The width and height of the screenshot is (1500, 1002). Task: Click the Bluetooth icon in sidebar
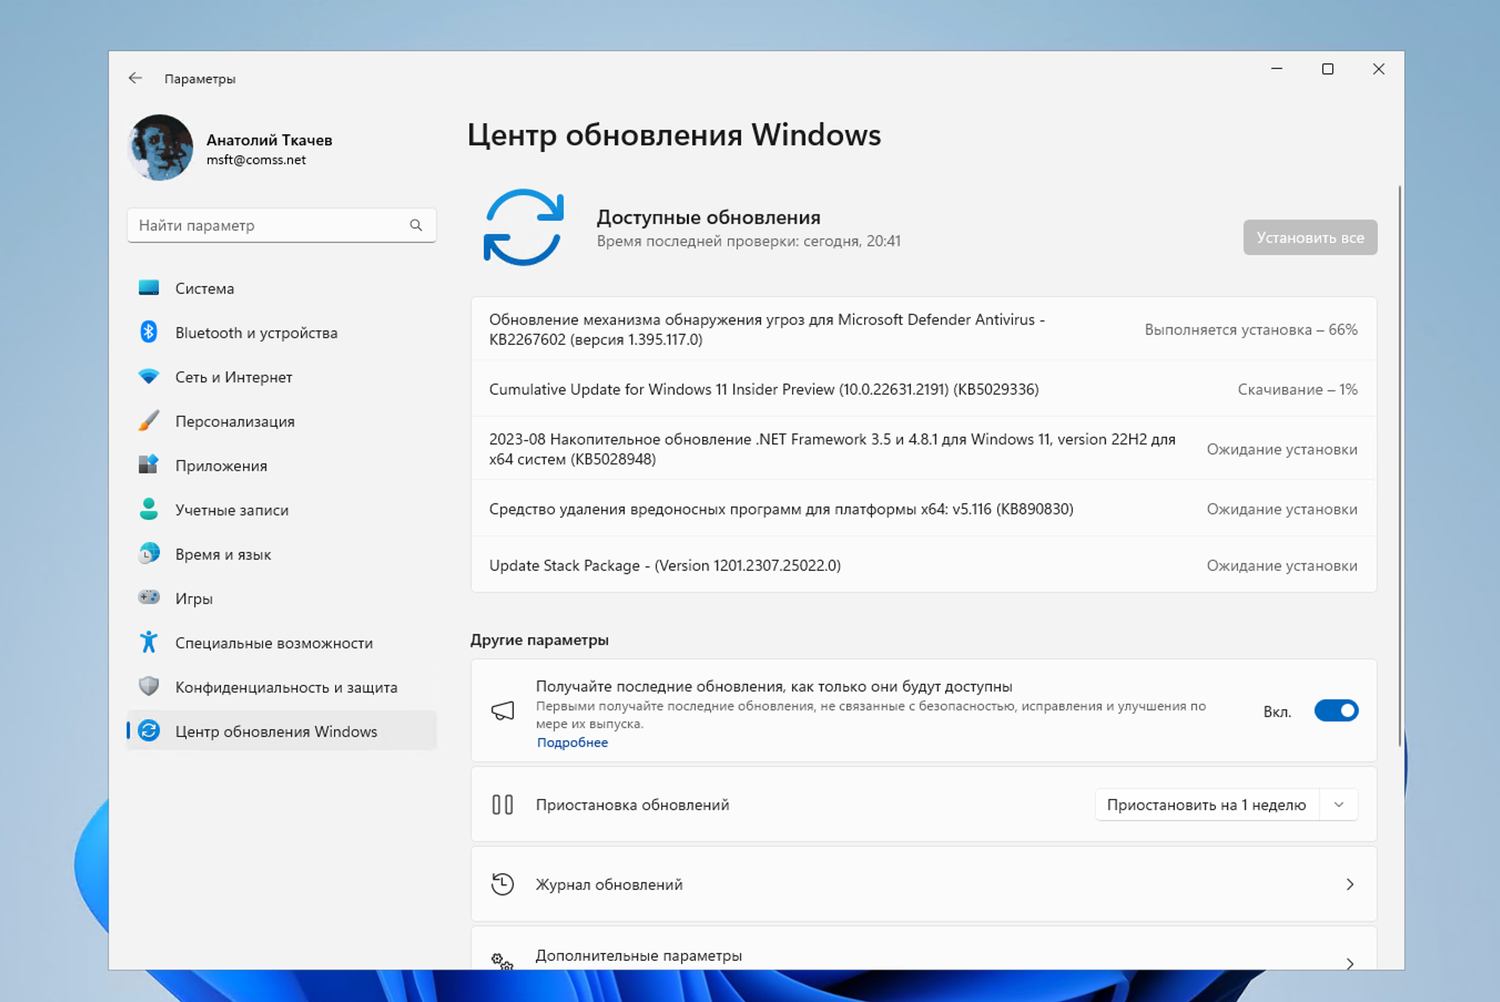click(x=149, y=332)
